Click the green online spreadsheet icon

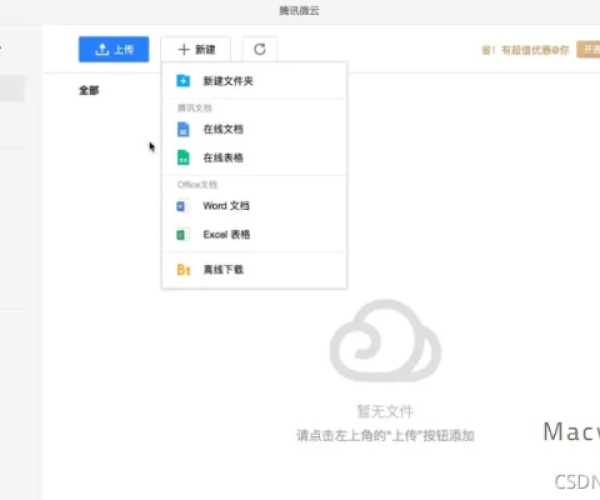point(183,158)
